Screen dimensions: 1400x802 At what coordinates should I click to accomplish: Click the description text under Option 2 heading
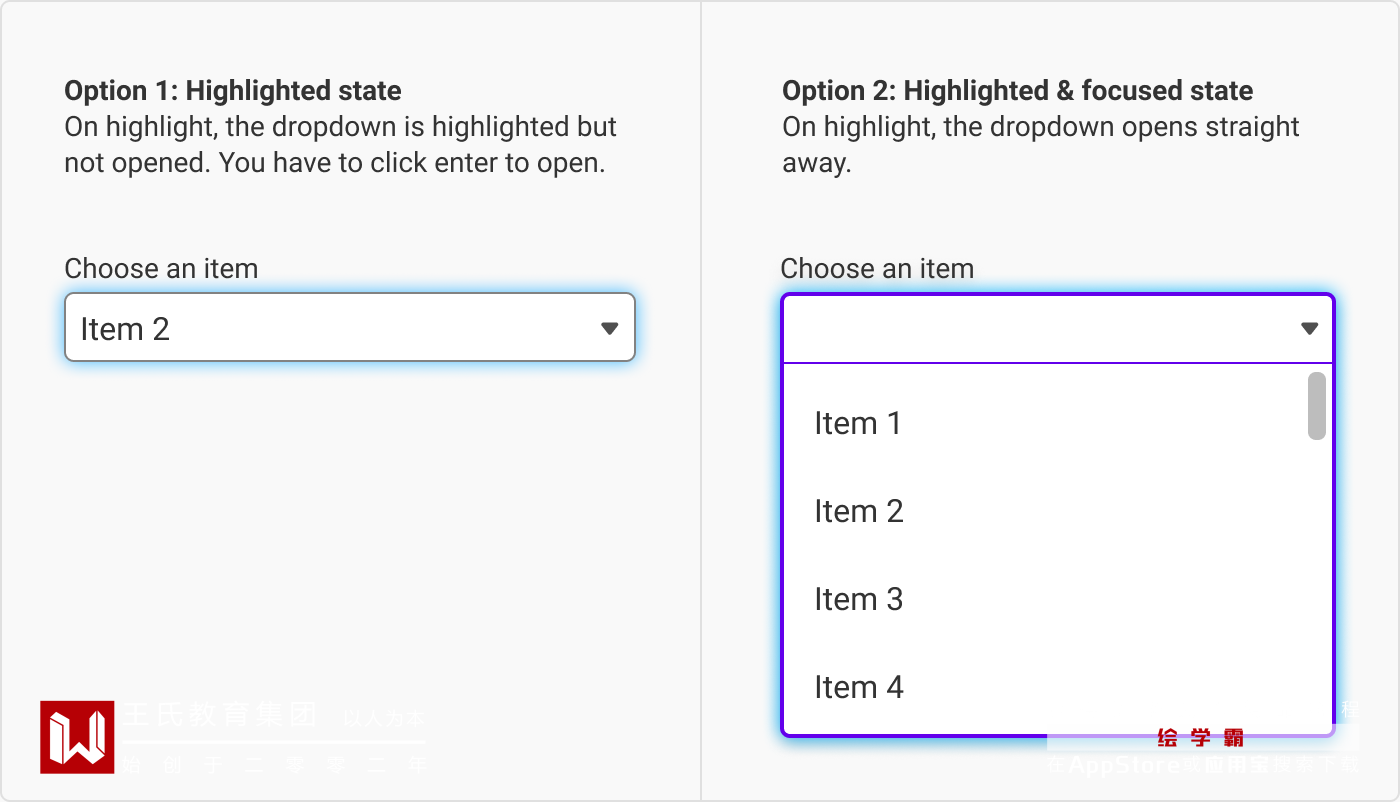click(x=1040, y=145)
